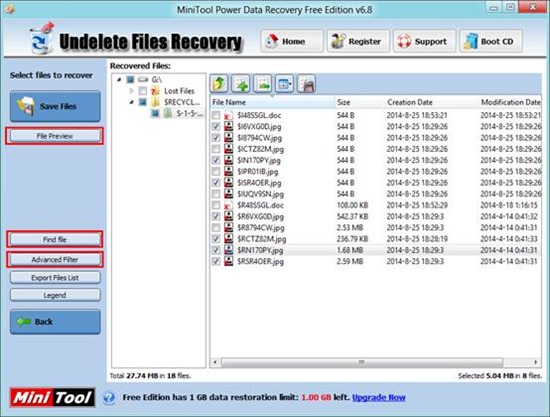The image size is (550, 417).
Task: Sort by the Modification Date column header
Action: click(x=510, y=102)
